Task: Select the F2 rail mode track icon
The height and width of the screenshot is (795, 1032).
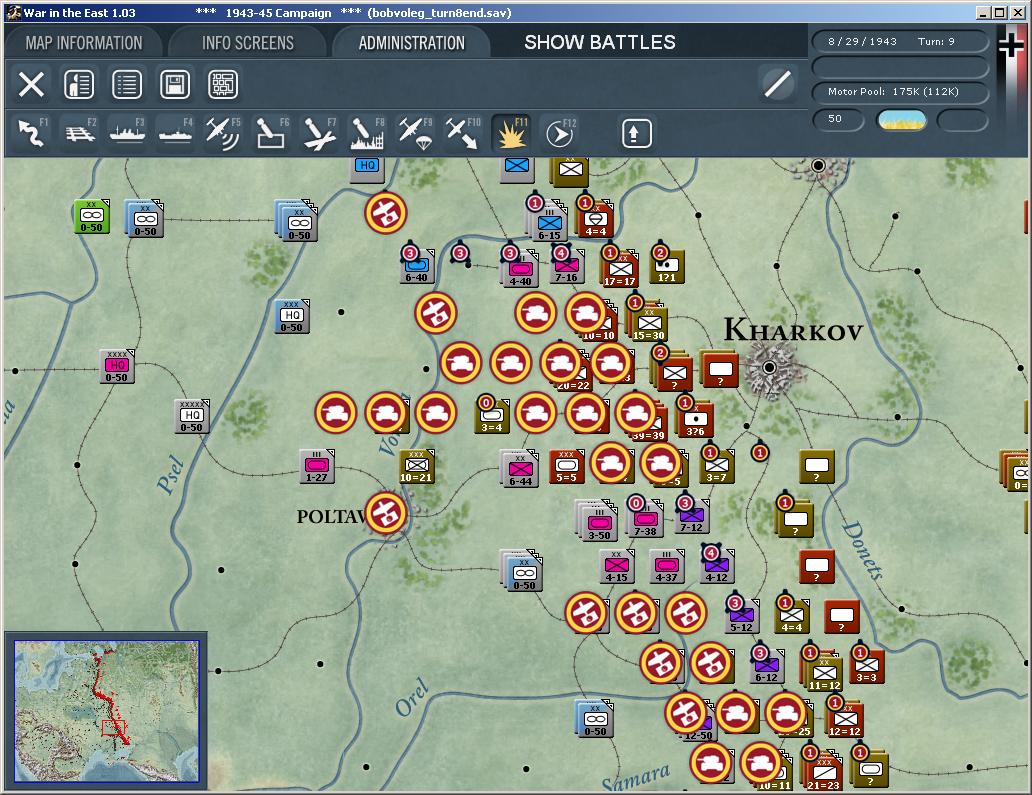Action: click(80, 132)
